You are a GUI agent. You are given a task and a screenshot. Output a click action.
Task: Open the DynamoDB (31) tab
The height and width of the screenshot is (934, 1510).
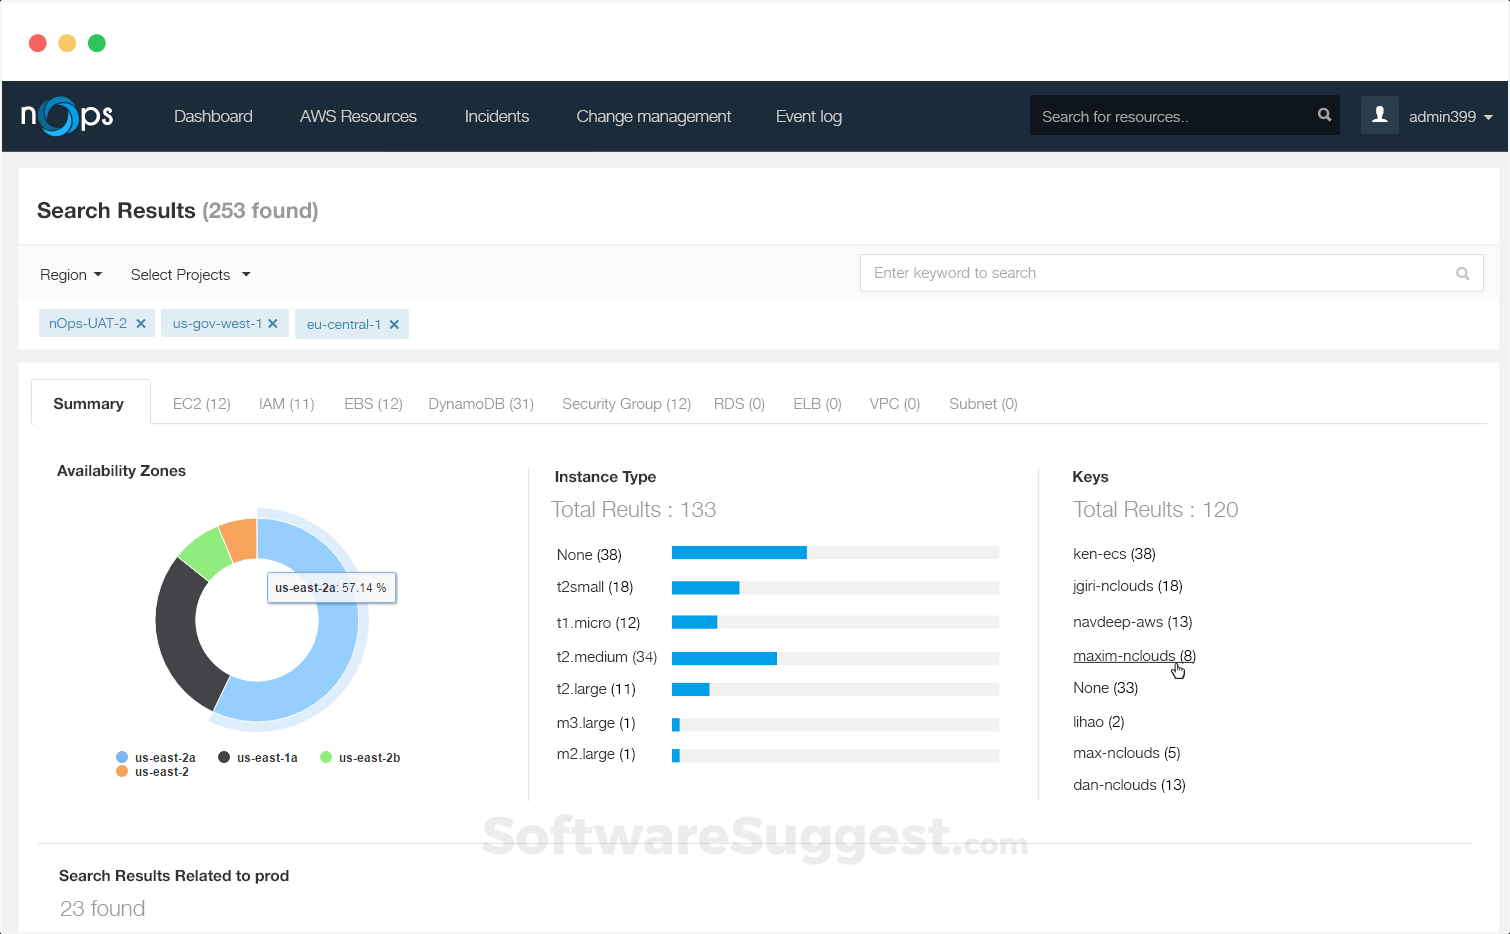pyautogui.click(x=480, y=403)
